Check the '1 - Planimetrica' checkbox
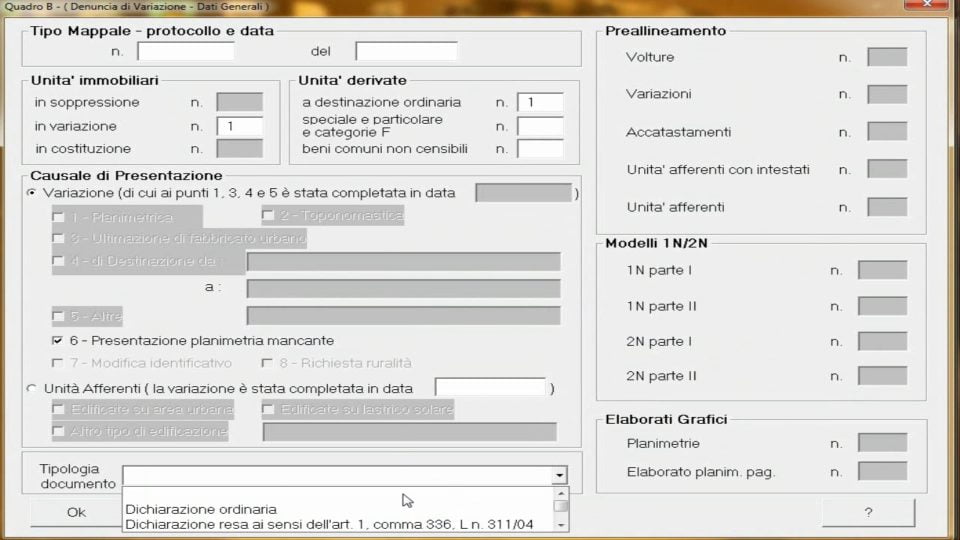Viewport: 960px width, 540px height. tap(59, 217)
